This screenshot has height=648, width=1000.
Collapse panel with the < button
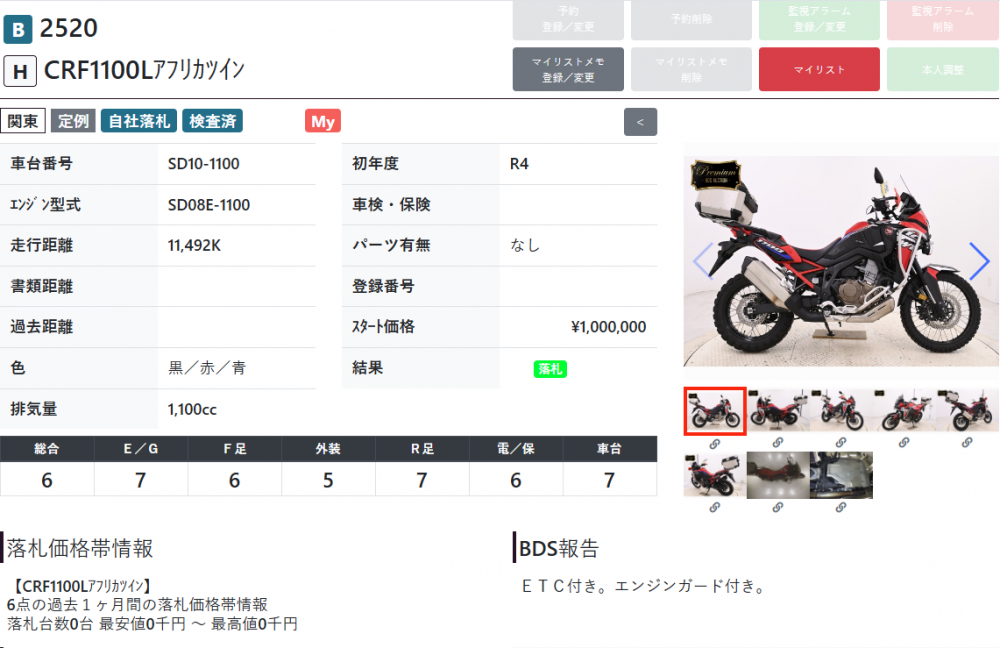pyautogui.click(x=640, y=122)
